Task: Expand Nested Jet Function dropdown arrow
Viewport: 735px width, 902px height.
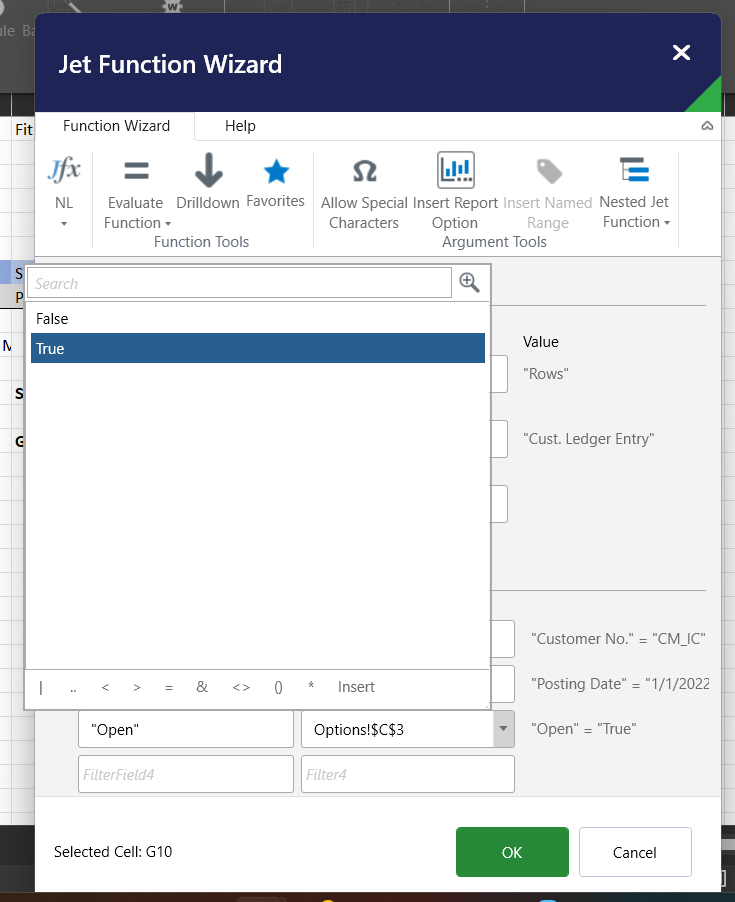Action: point(667,223)
